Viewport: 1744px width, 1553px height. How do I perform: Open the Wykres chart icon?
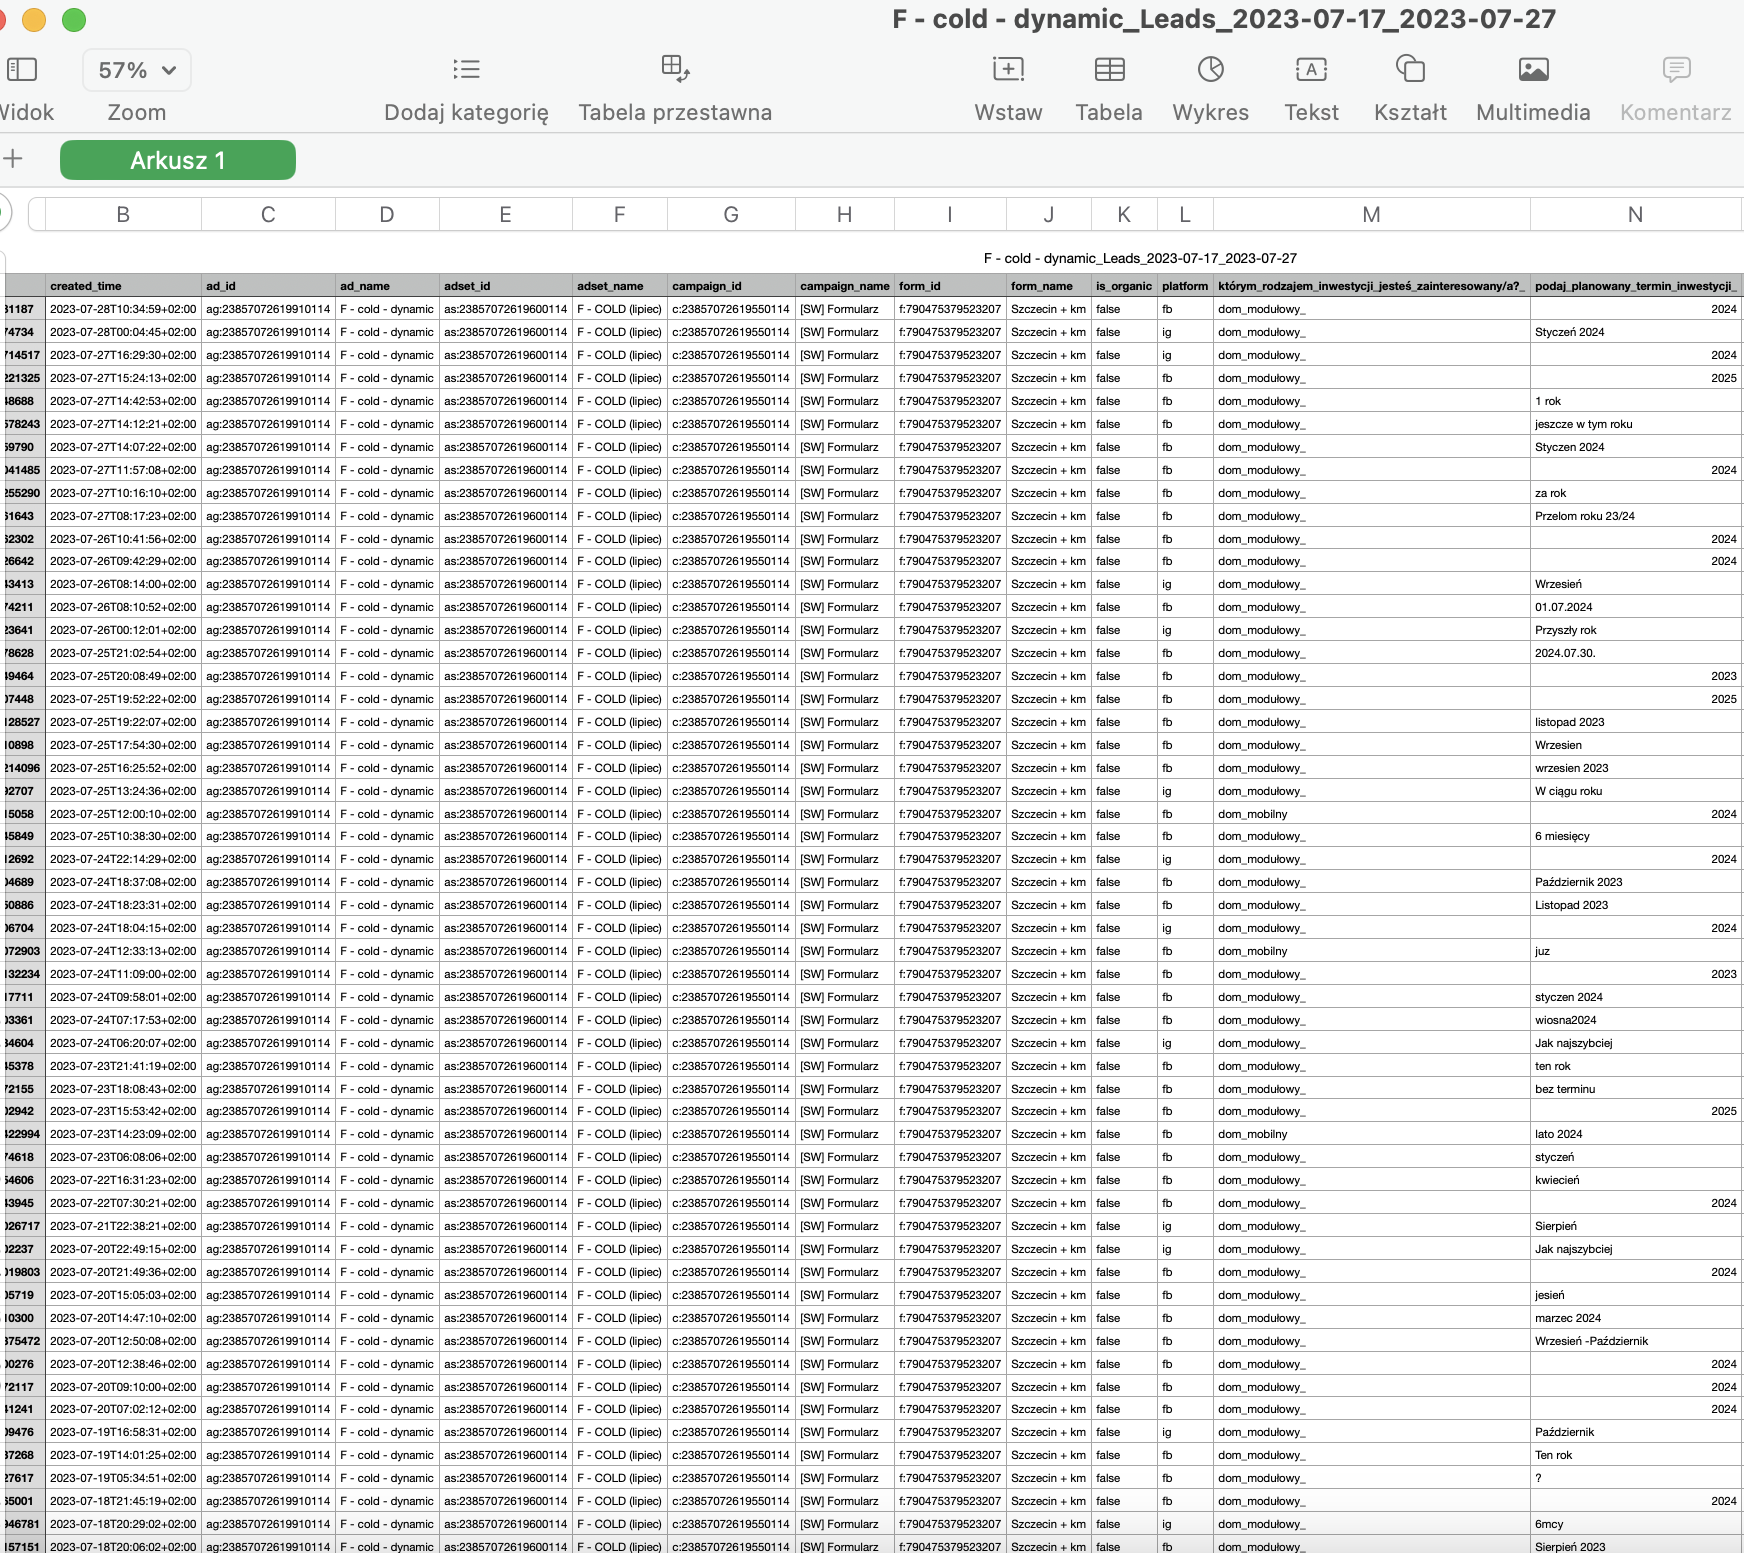[x=1210, y=69]
